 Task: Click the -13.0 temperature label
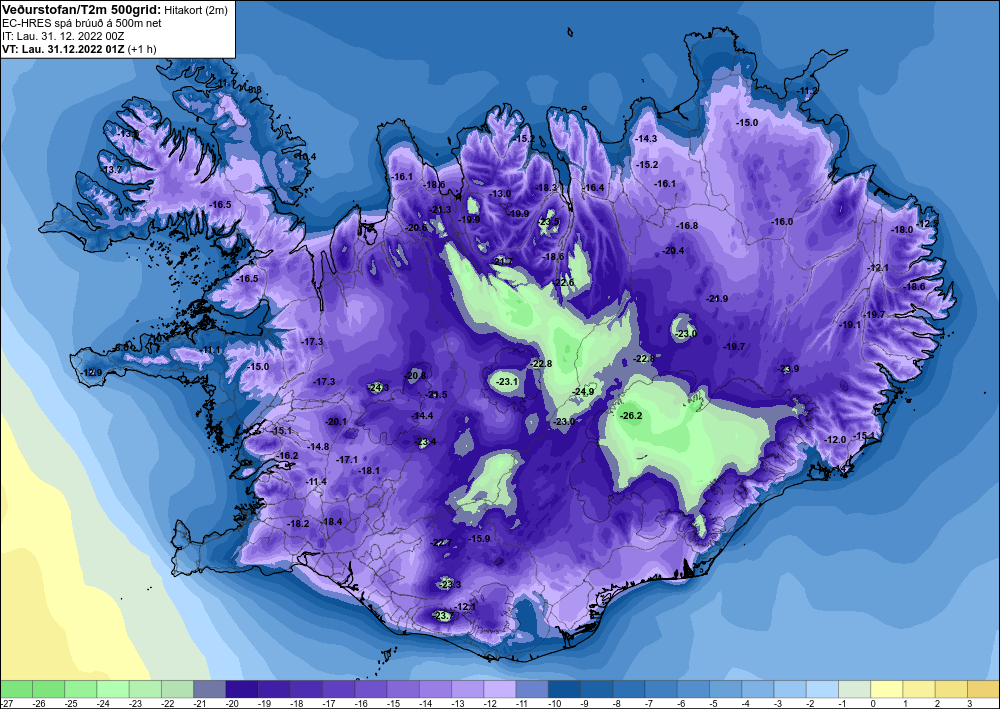pyautogui.click(x=500, y=194)
